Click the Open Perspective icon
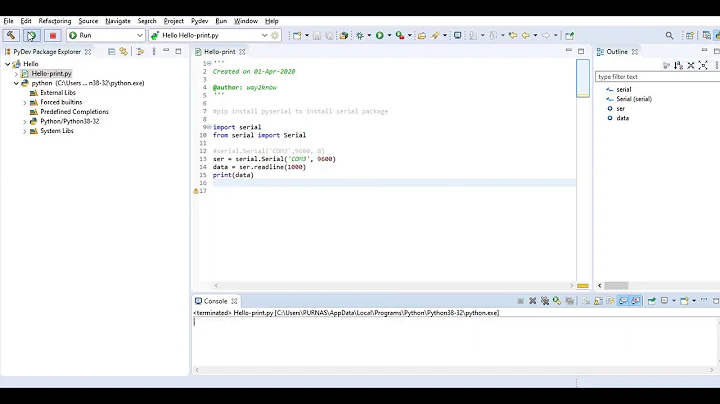The width and height of the screenshot is (720, 404). click(690, 35)
